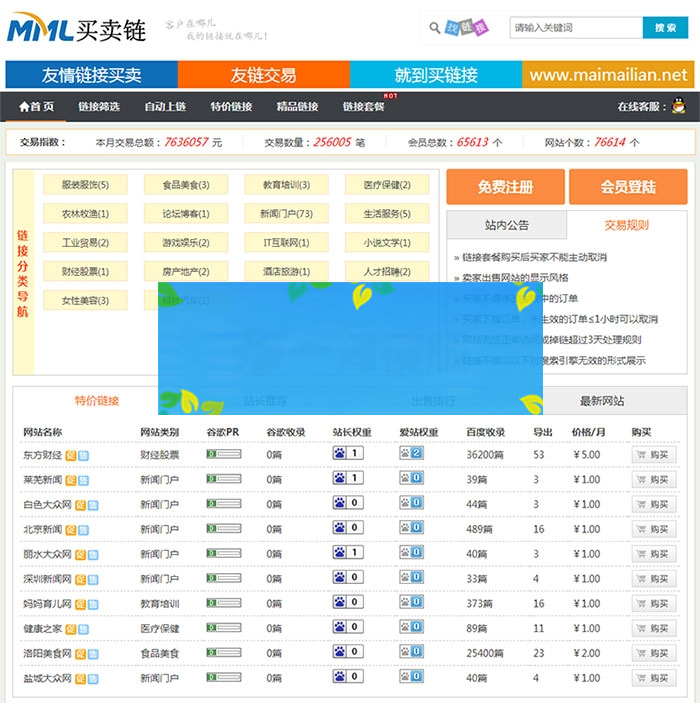Open 链接套餐 in the navigation bar

click(363, 107)
